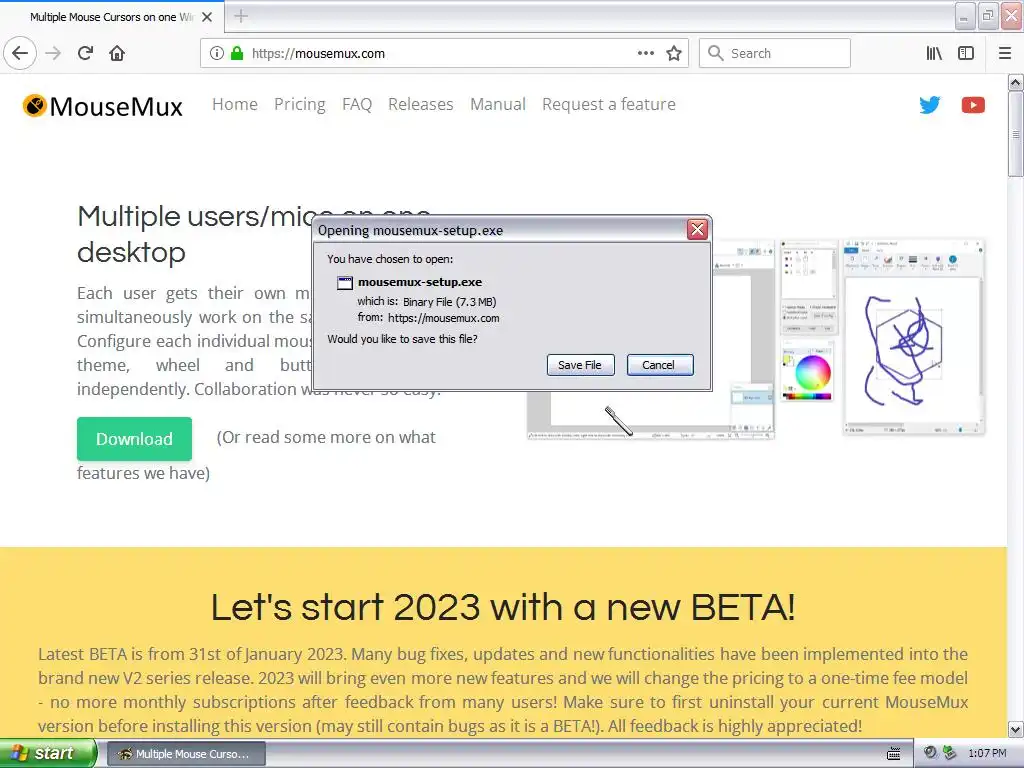Click the 'Would you like to save this file?' text
This screenshot has width=1024, height=768.
[402, 339]
